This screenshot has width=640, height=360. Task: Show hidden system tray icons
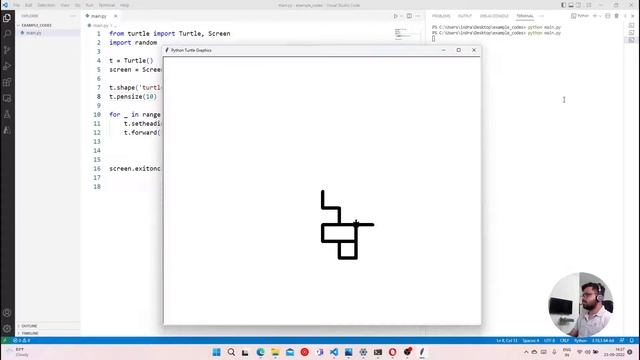tap(526, 352)
